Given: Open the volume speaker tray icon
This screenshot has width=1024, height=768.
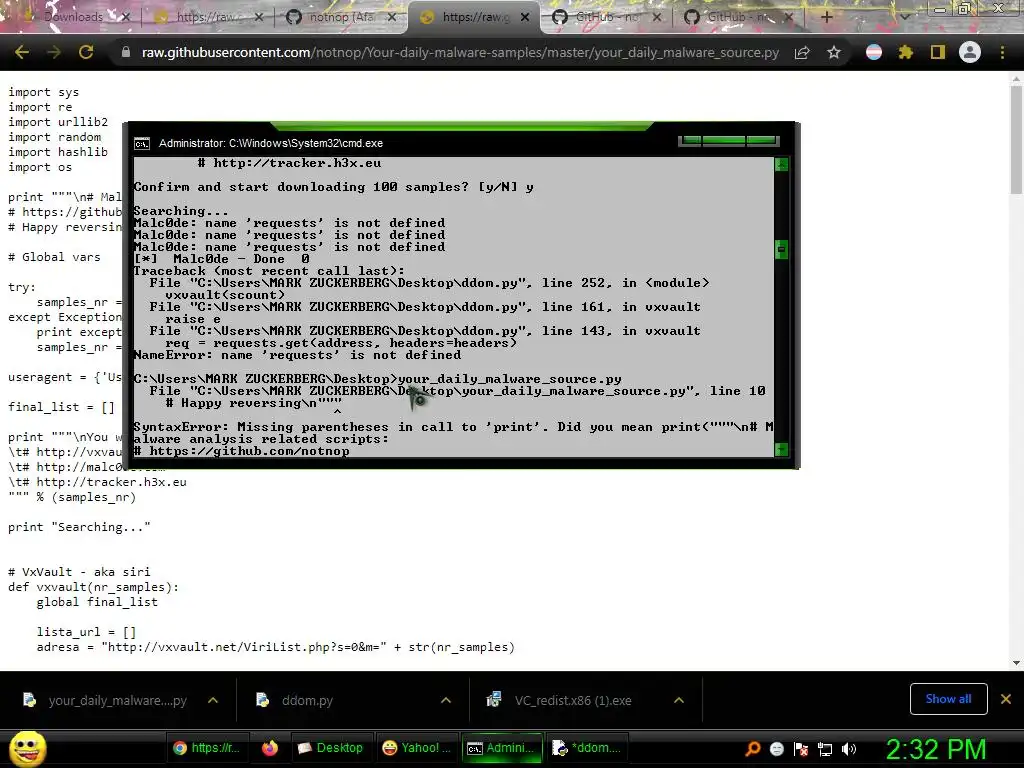Looking at the screenshot, I should pyautogui.click(x=849, y=749).
